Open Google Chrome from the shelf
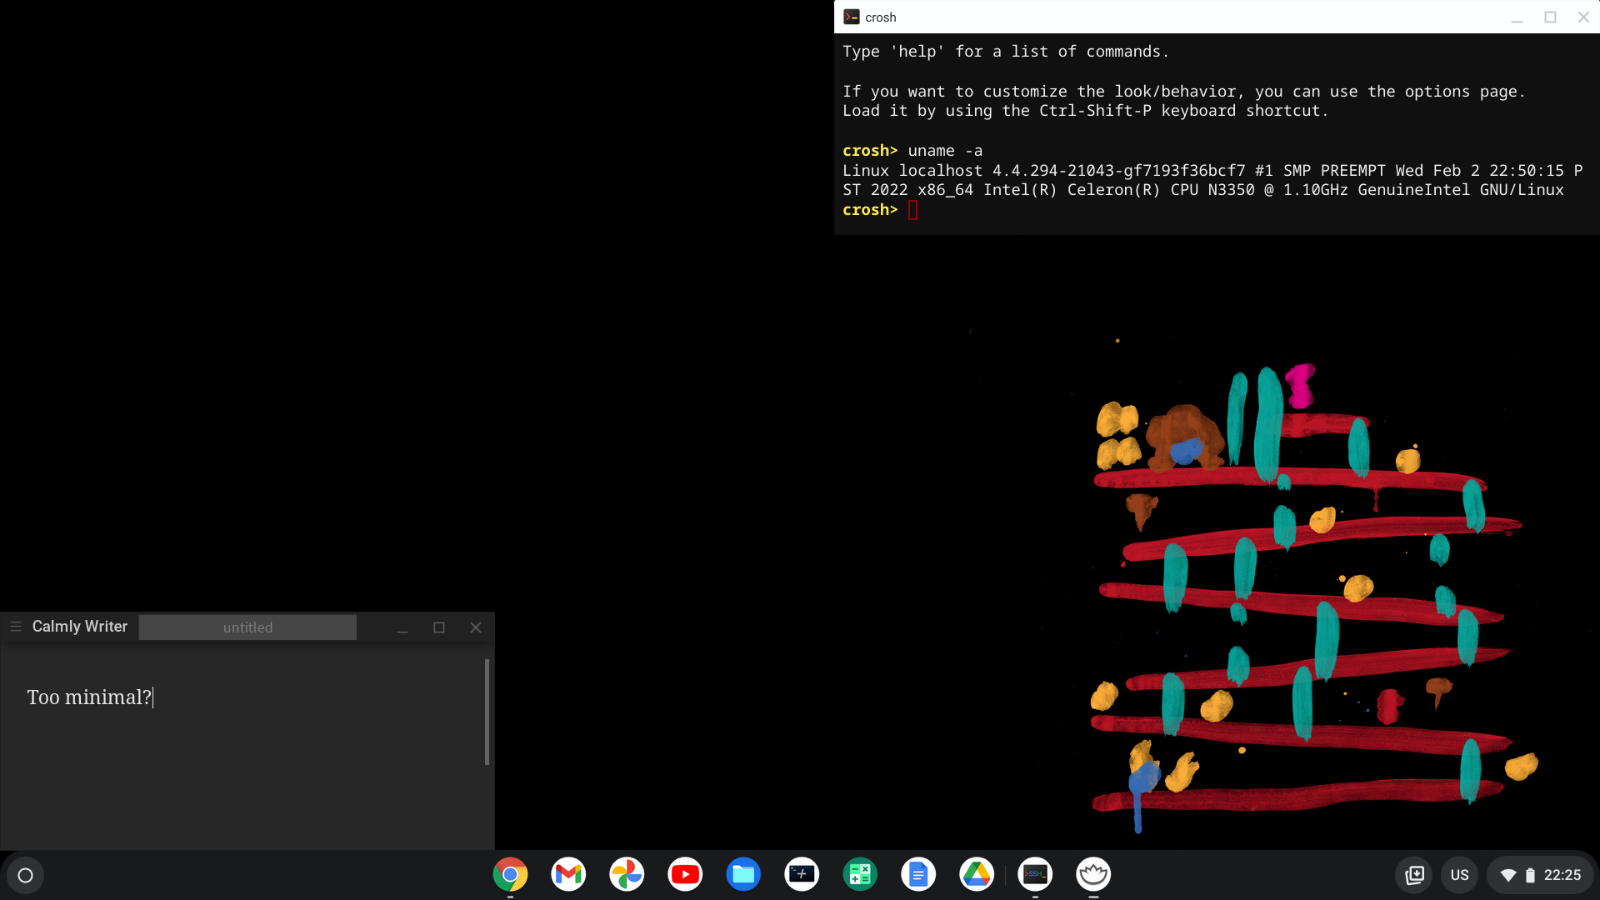Image resolution: width=1600 pixels, height=900 pixels. 510,875
